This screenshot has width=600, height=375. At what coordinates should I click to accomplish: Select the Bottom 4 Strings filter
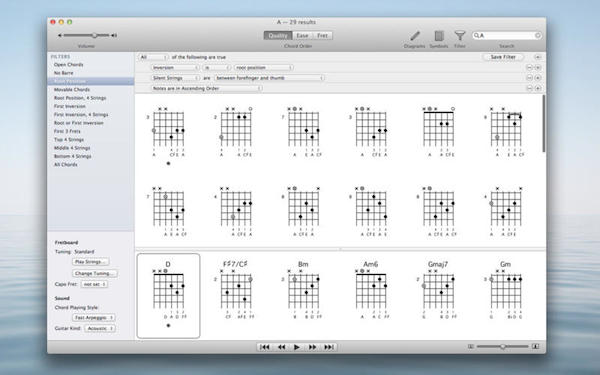coord(73,157)
